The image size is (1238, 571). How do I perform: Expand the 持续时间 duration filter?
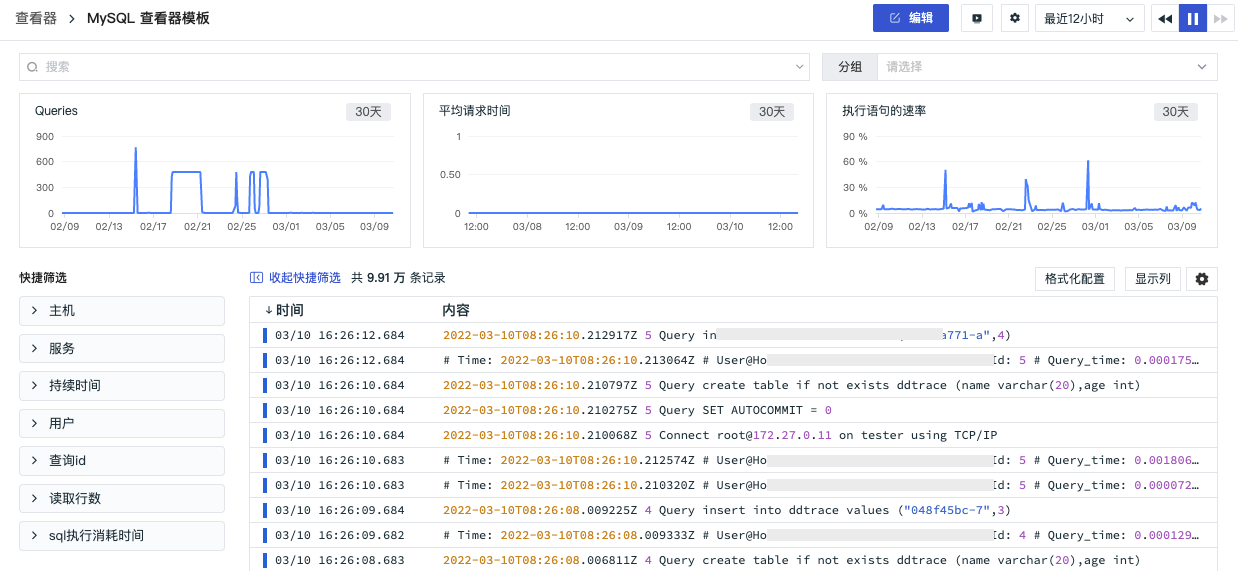pyautogui.click(x=122, y=386)
